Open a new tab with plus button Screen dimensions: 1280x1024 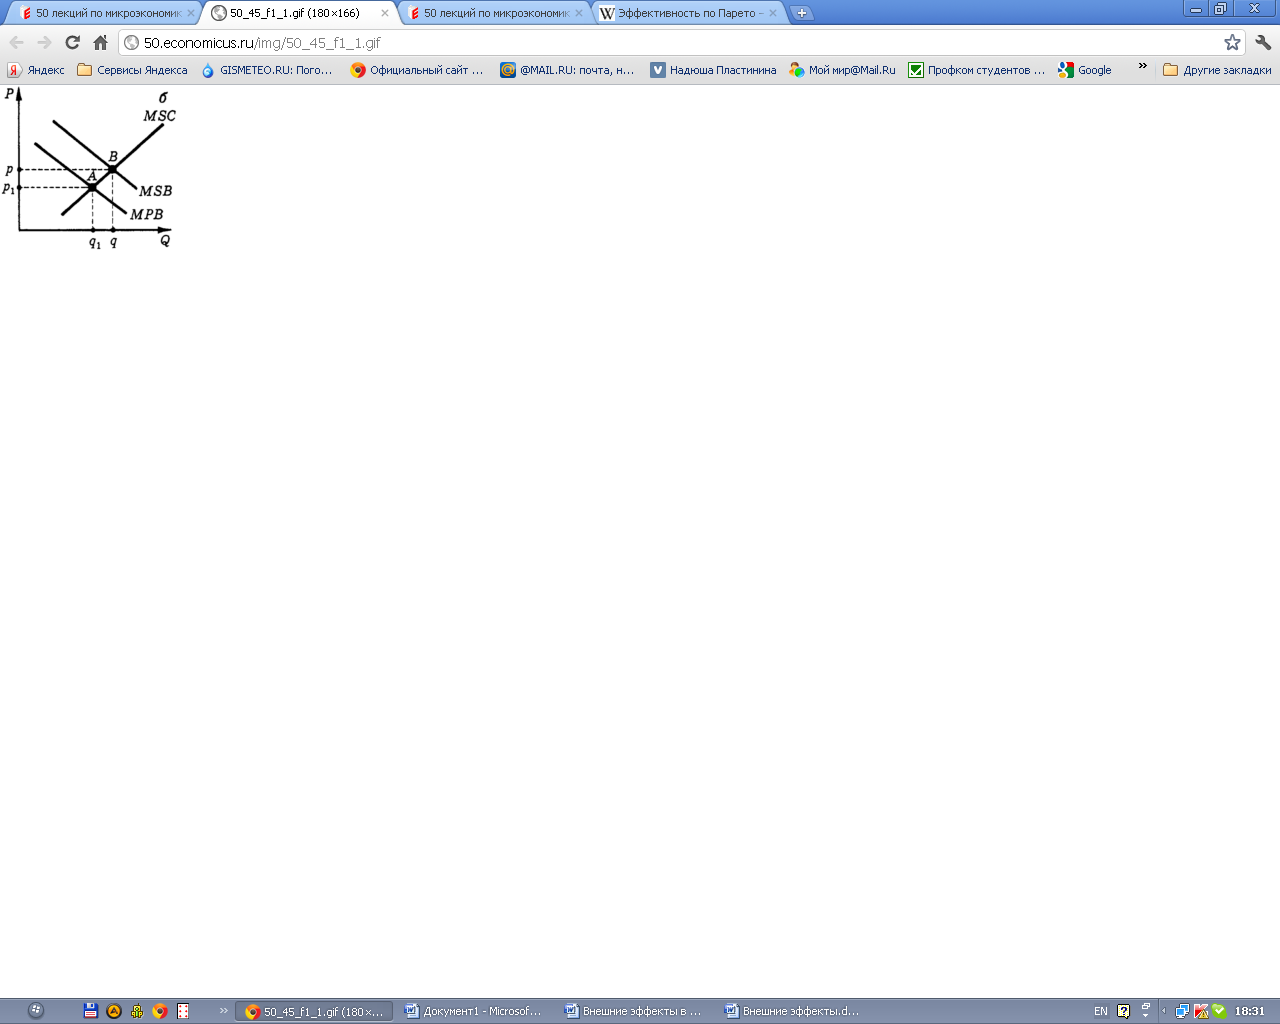[802, 13]
